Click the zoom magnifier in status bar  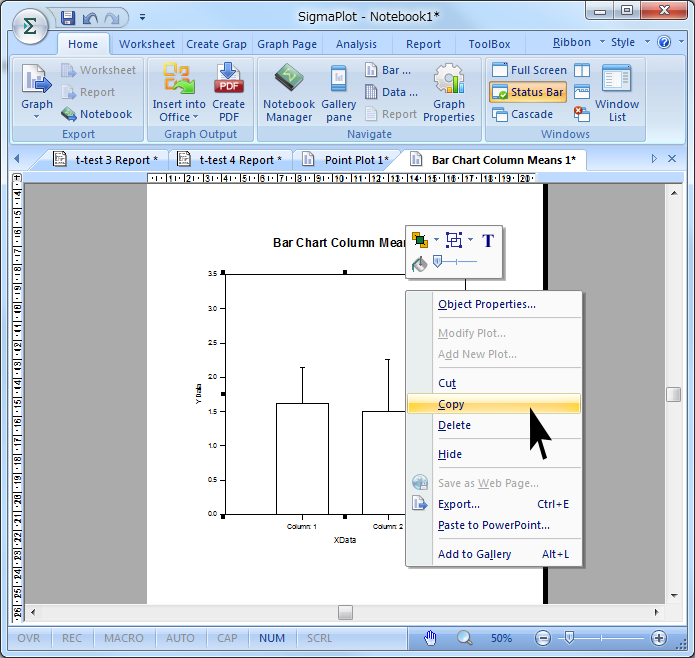click(465, 638)
